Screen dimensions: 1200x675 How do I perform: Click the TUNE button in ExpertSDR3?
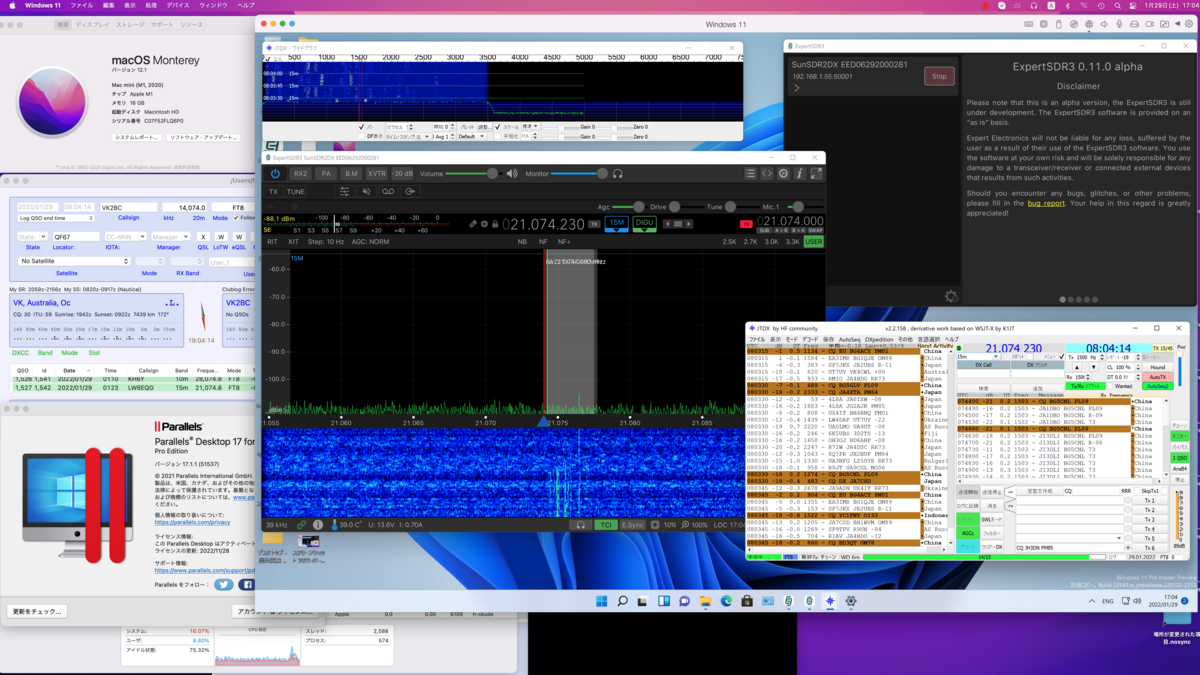click(296, 191)
